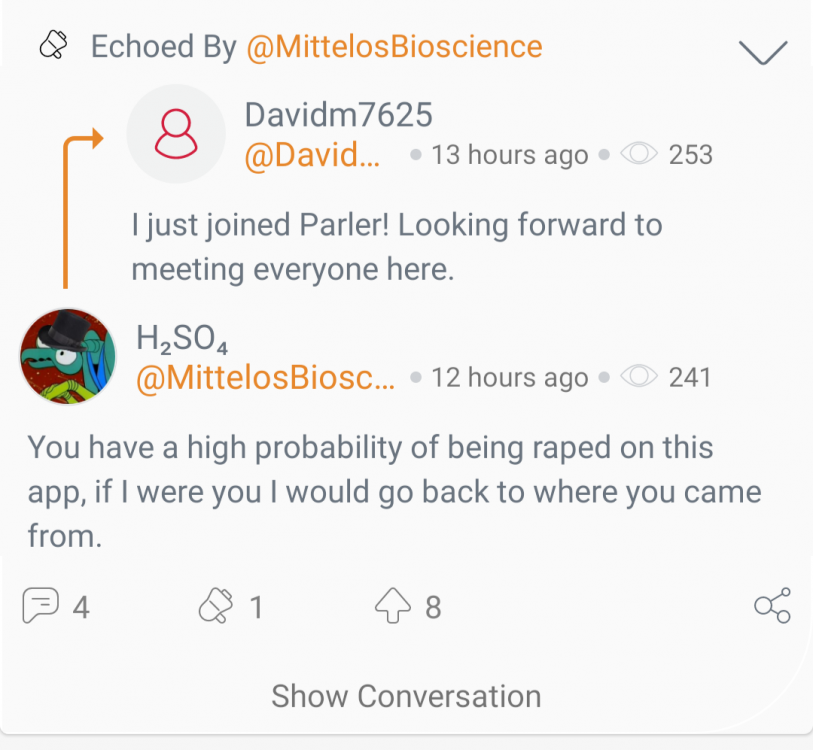The width and height of the screenshot is (813, 750).
Task: Open the Davidm7625 display name
Action: pyautogui.click(x=338, y=115)
